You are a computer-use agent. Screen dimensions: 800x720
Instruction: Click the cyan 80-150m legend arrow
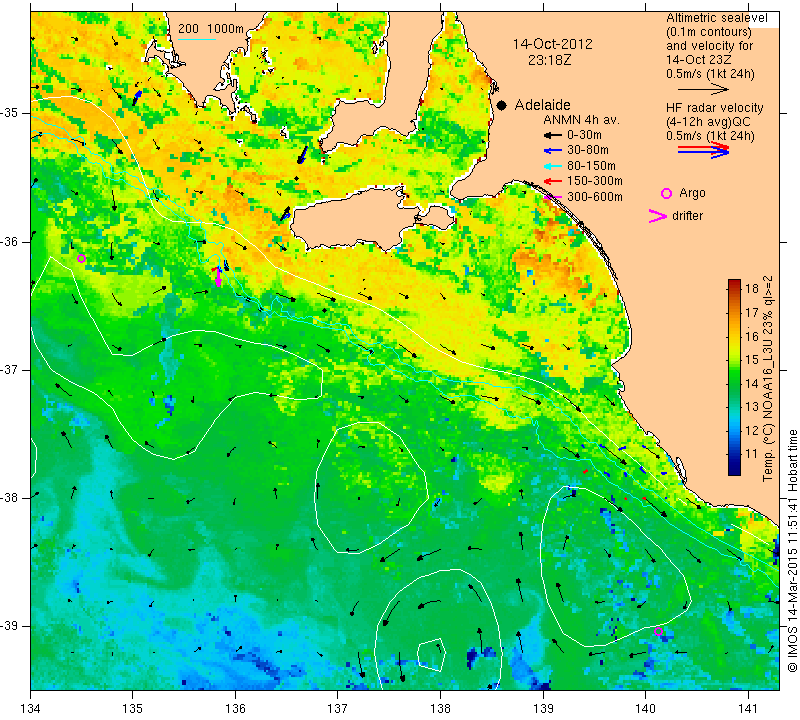[553, 166]
